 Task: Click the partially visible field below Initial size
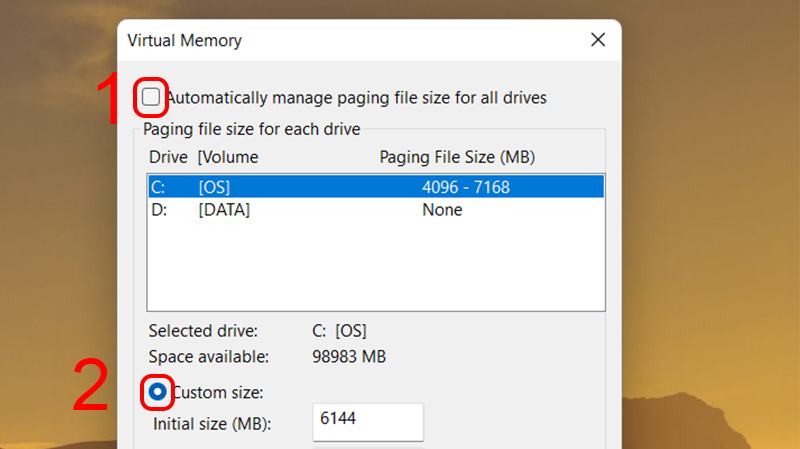point(369,446)
